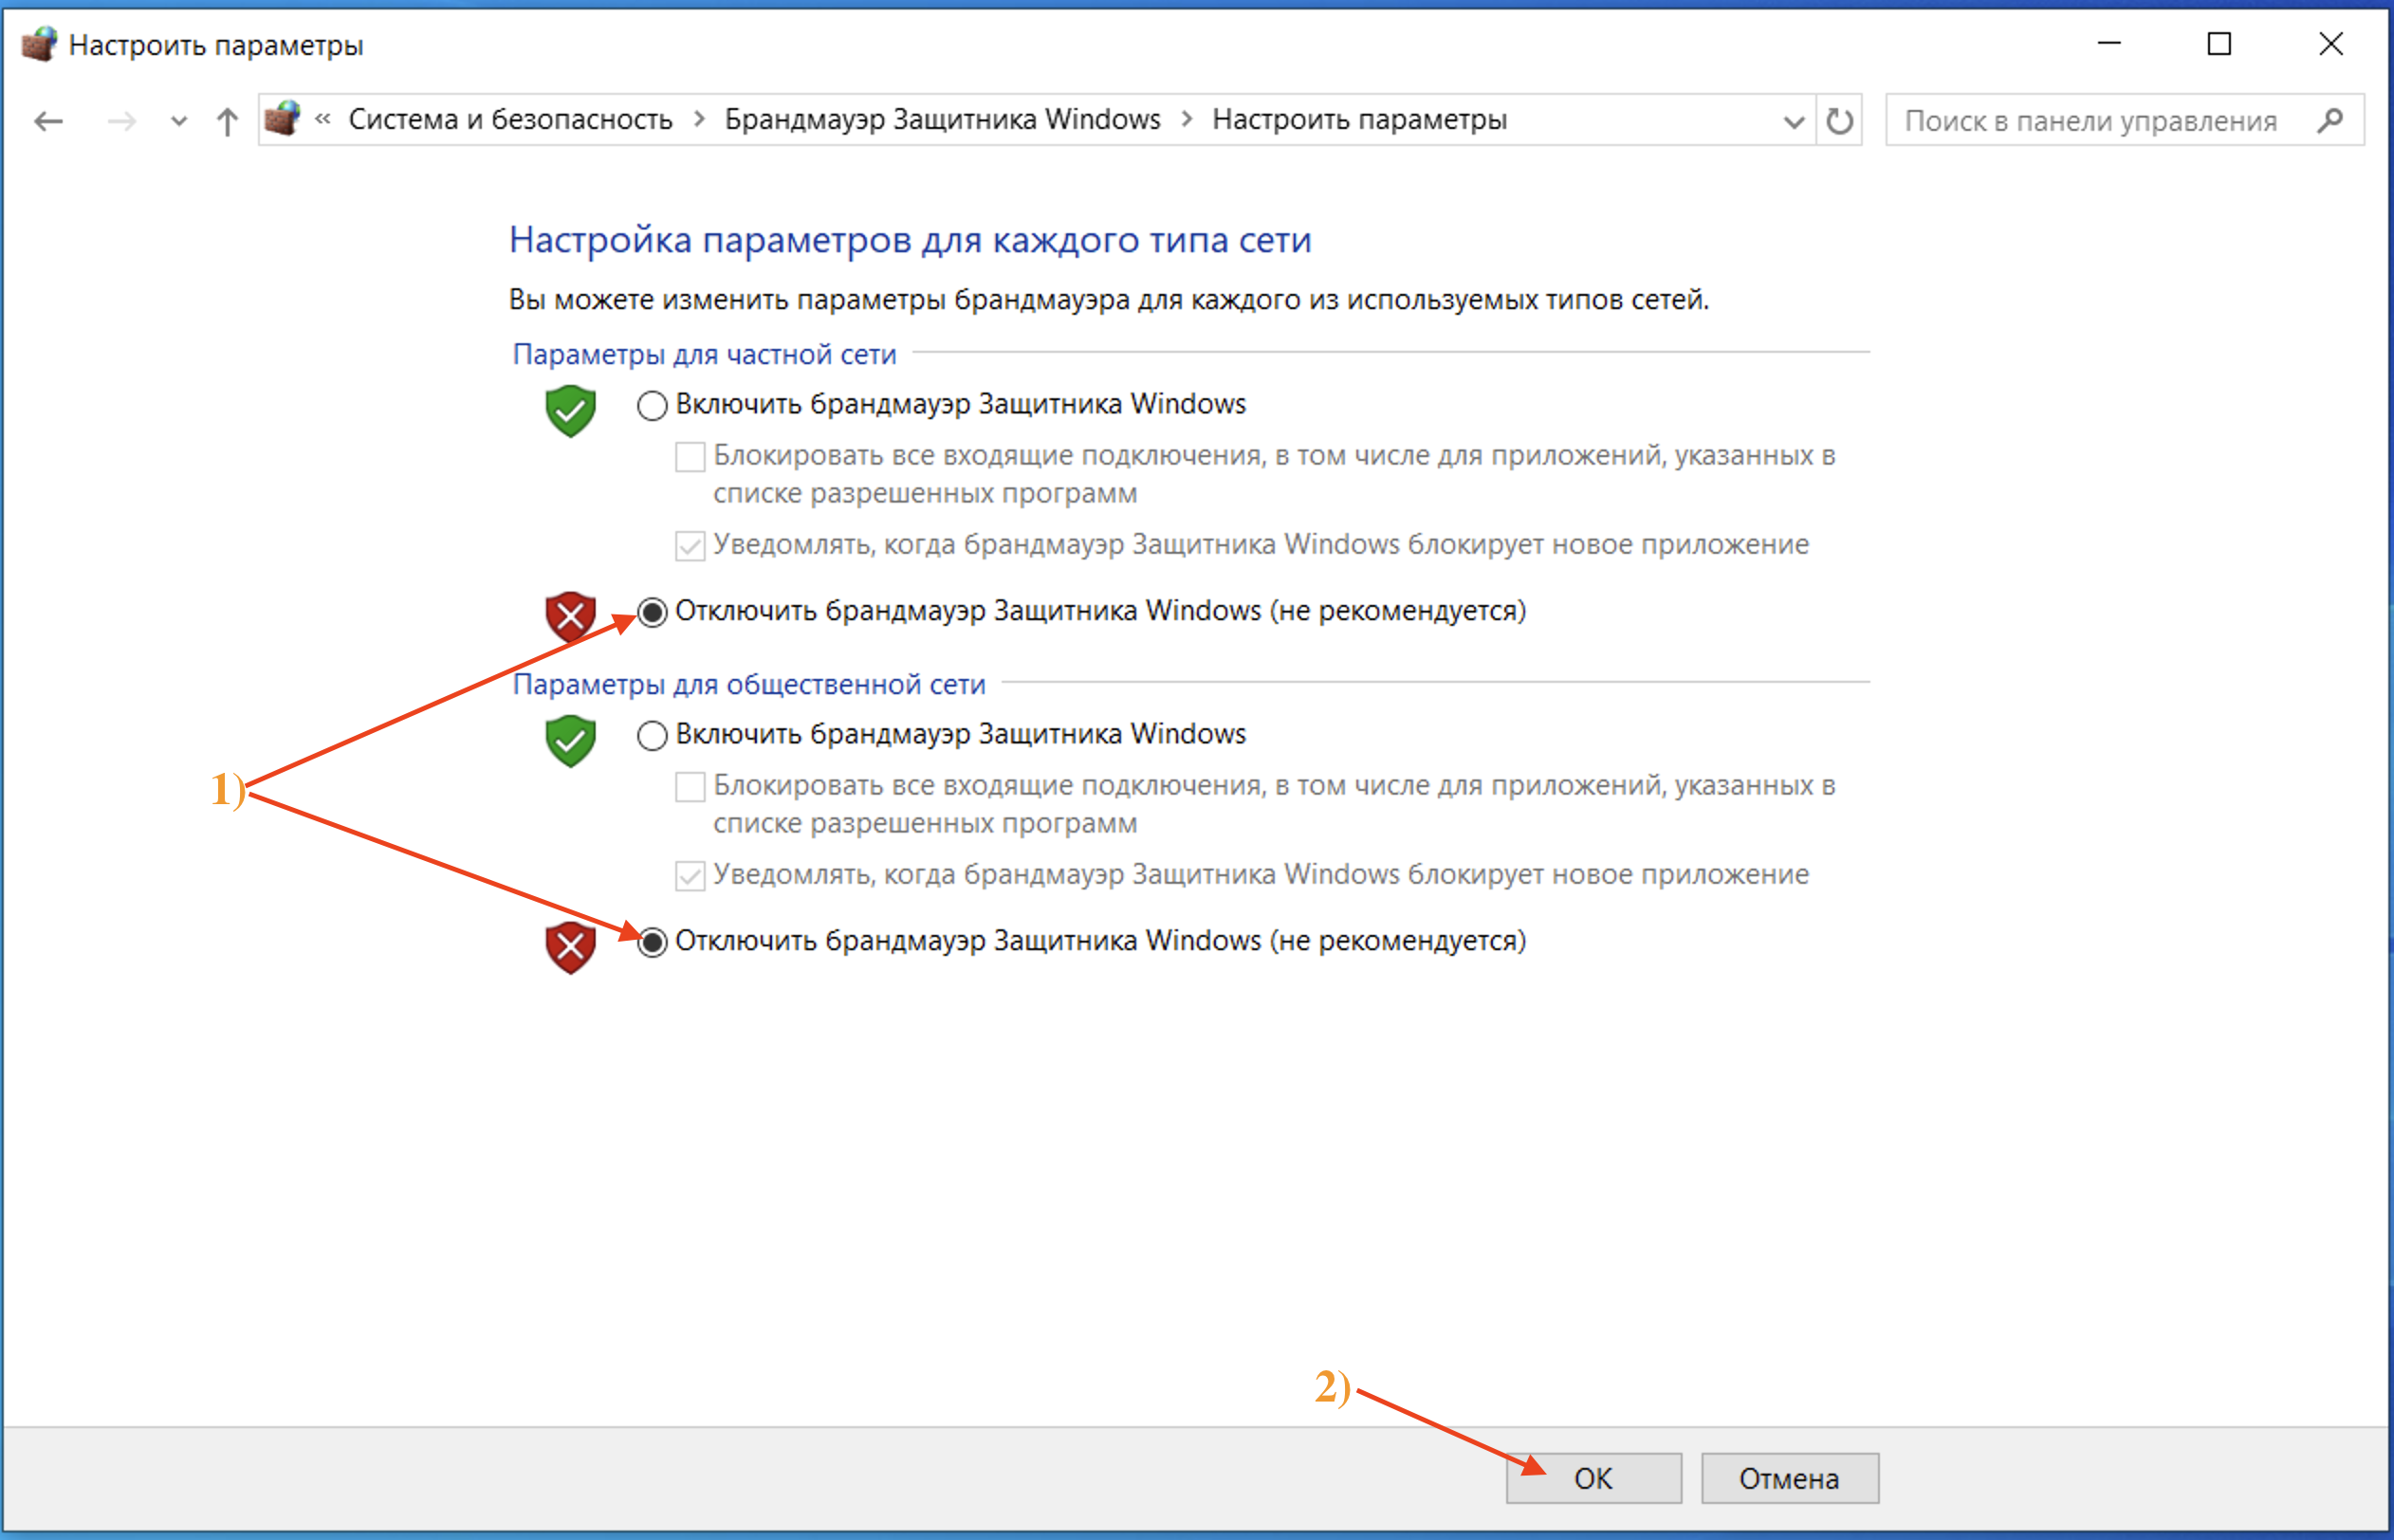Go back using the left arrow
The width and height of the screenshot is (2394, 1540).
click(x=48, y=121)
